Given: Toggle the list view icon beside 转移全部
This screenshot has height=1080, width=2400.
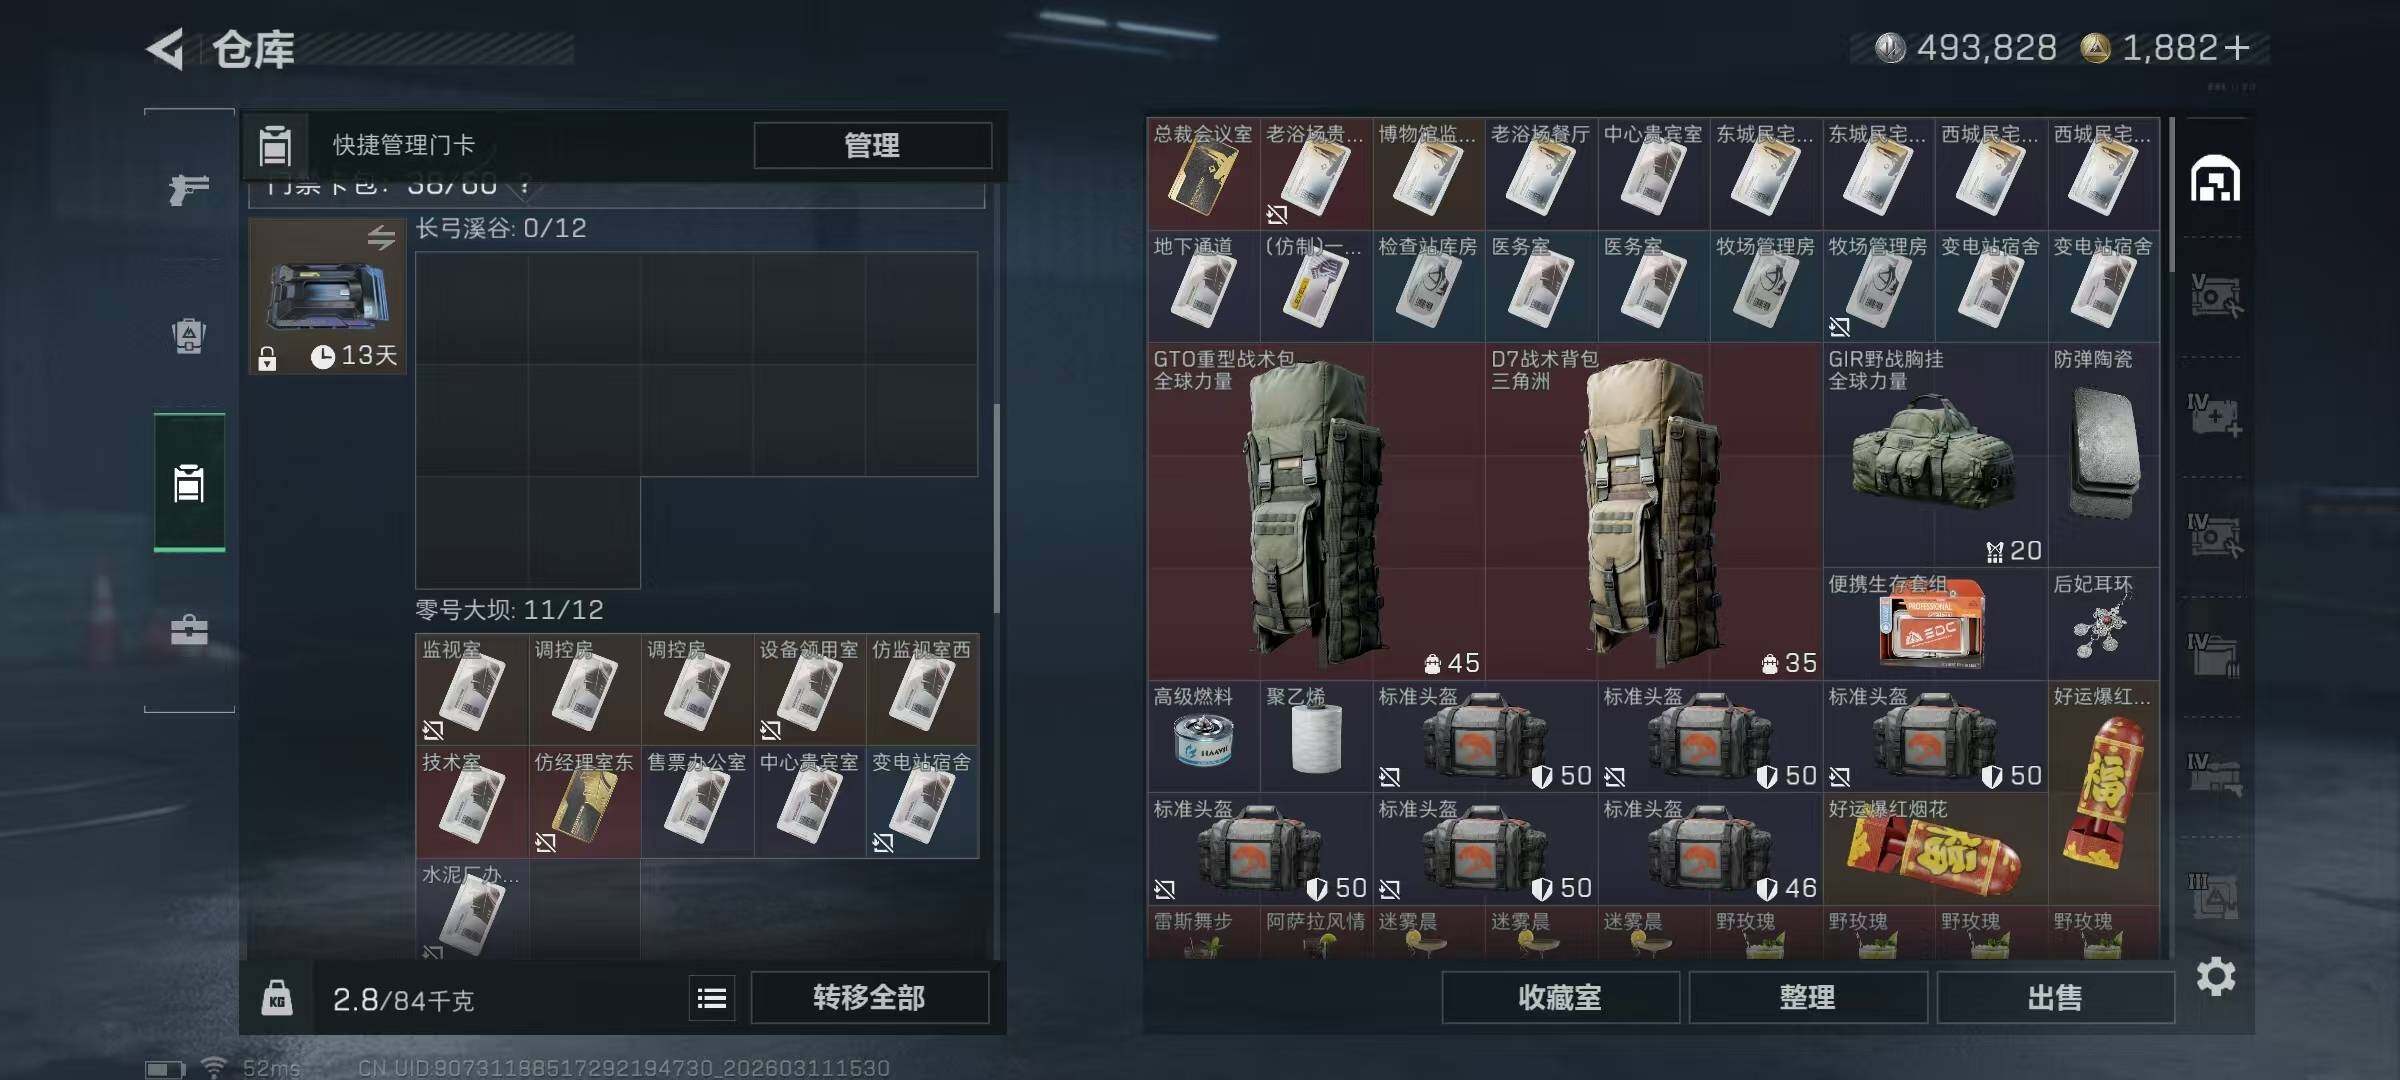Looking at the screenshot, I should pyautogui.click(x=712, y=998).
